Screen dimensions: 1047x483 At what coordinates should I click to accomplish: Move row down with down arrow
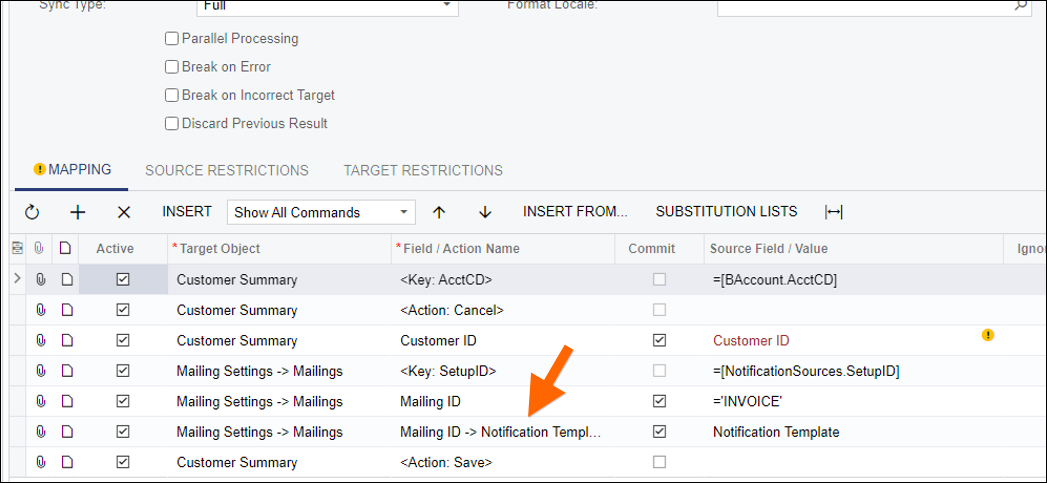coord(485,212)
